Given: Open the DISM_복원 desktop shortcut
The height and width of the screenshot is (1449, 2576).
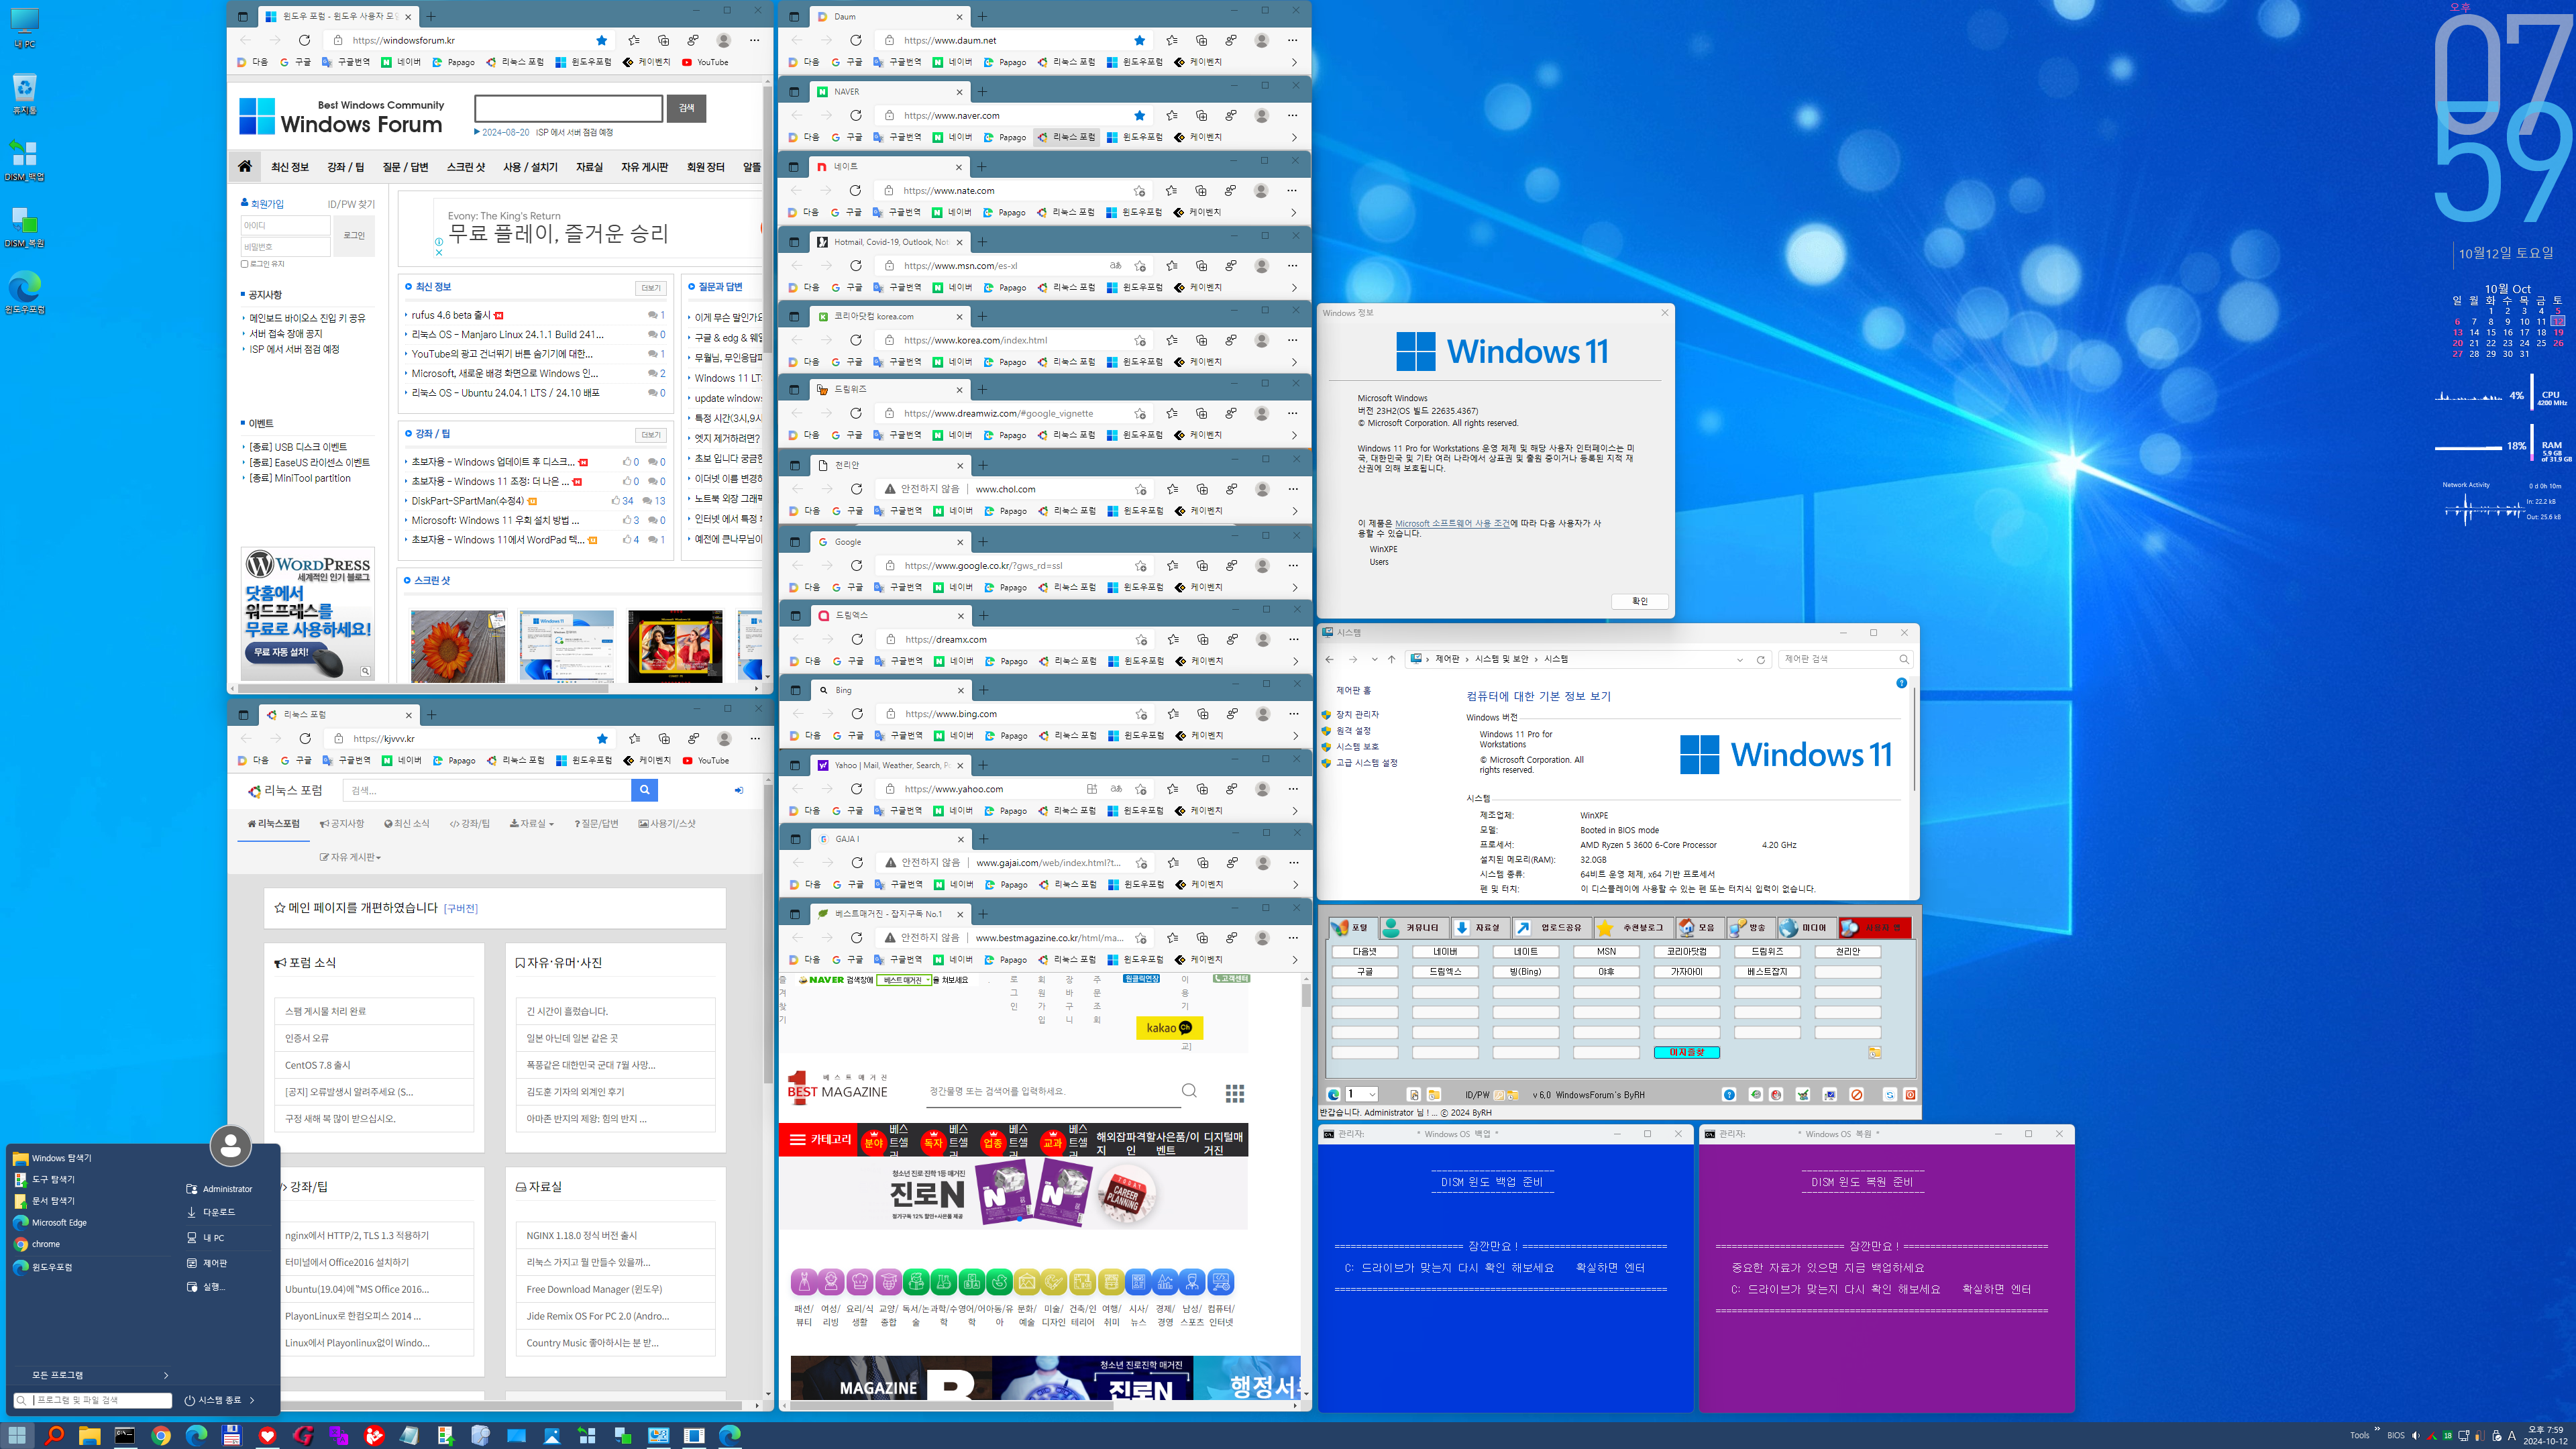Looking at the screenshot, I should 25,227.
